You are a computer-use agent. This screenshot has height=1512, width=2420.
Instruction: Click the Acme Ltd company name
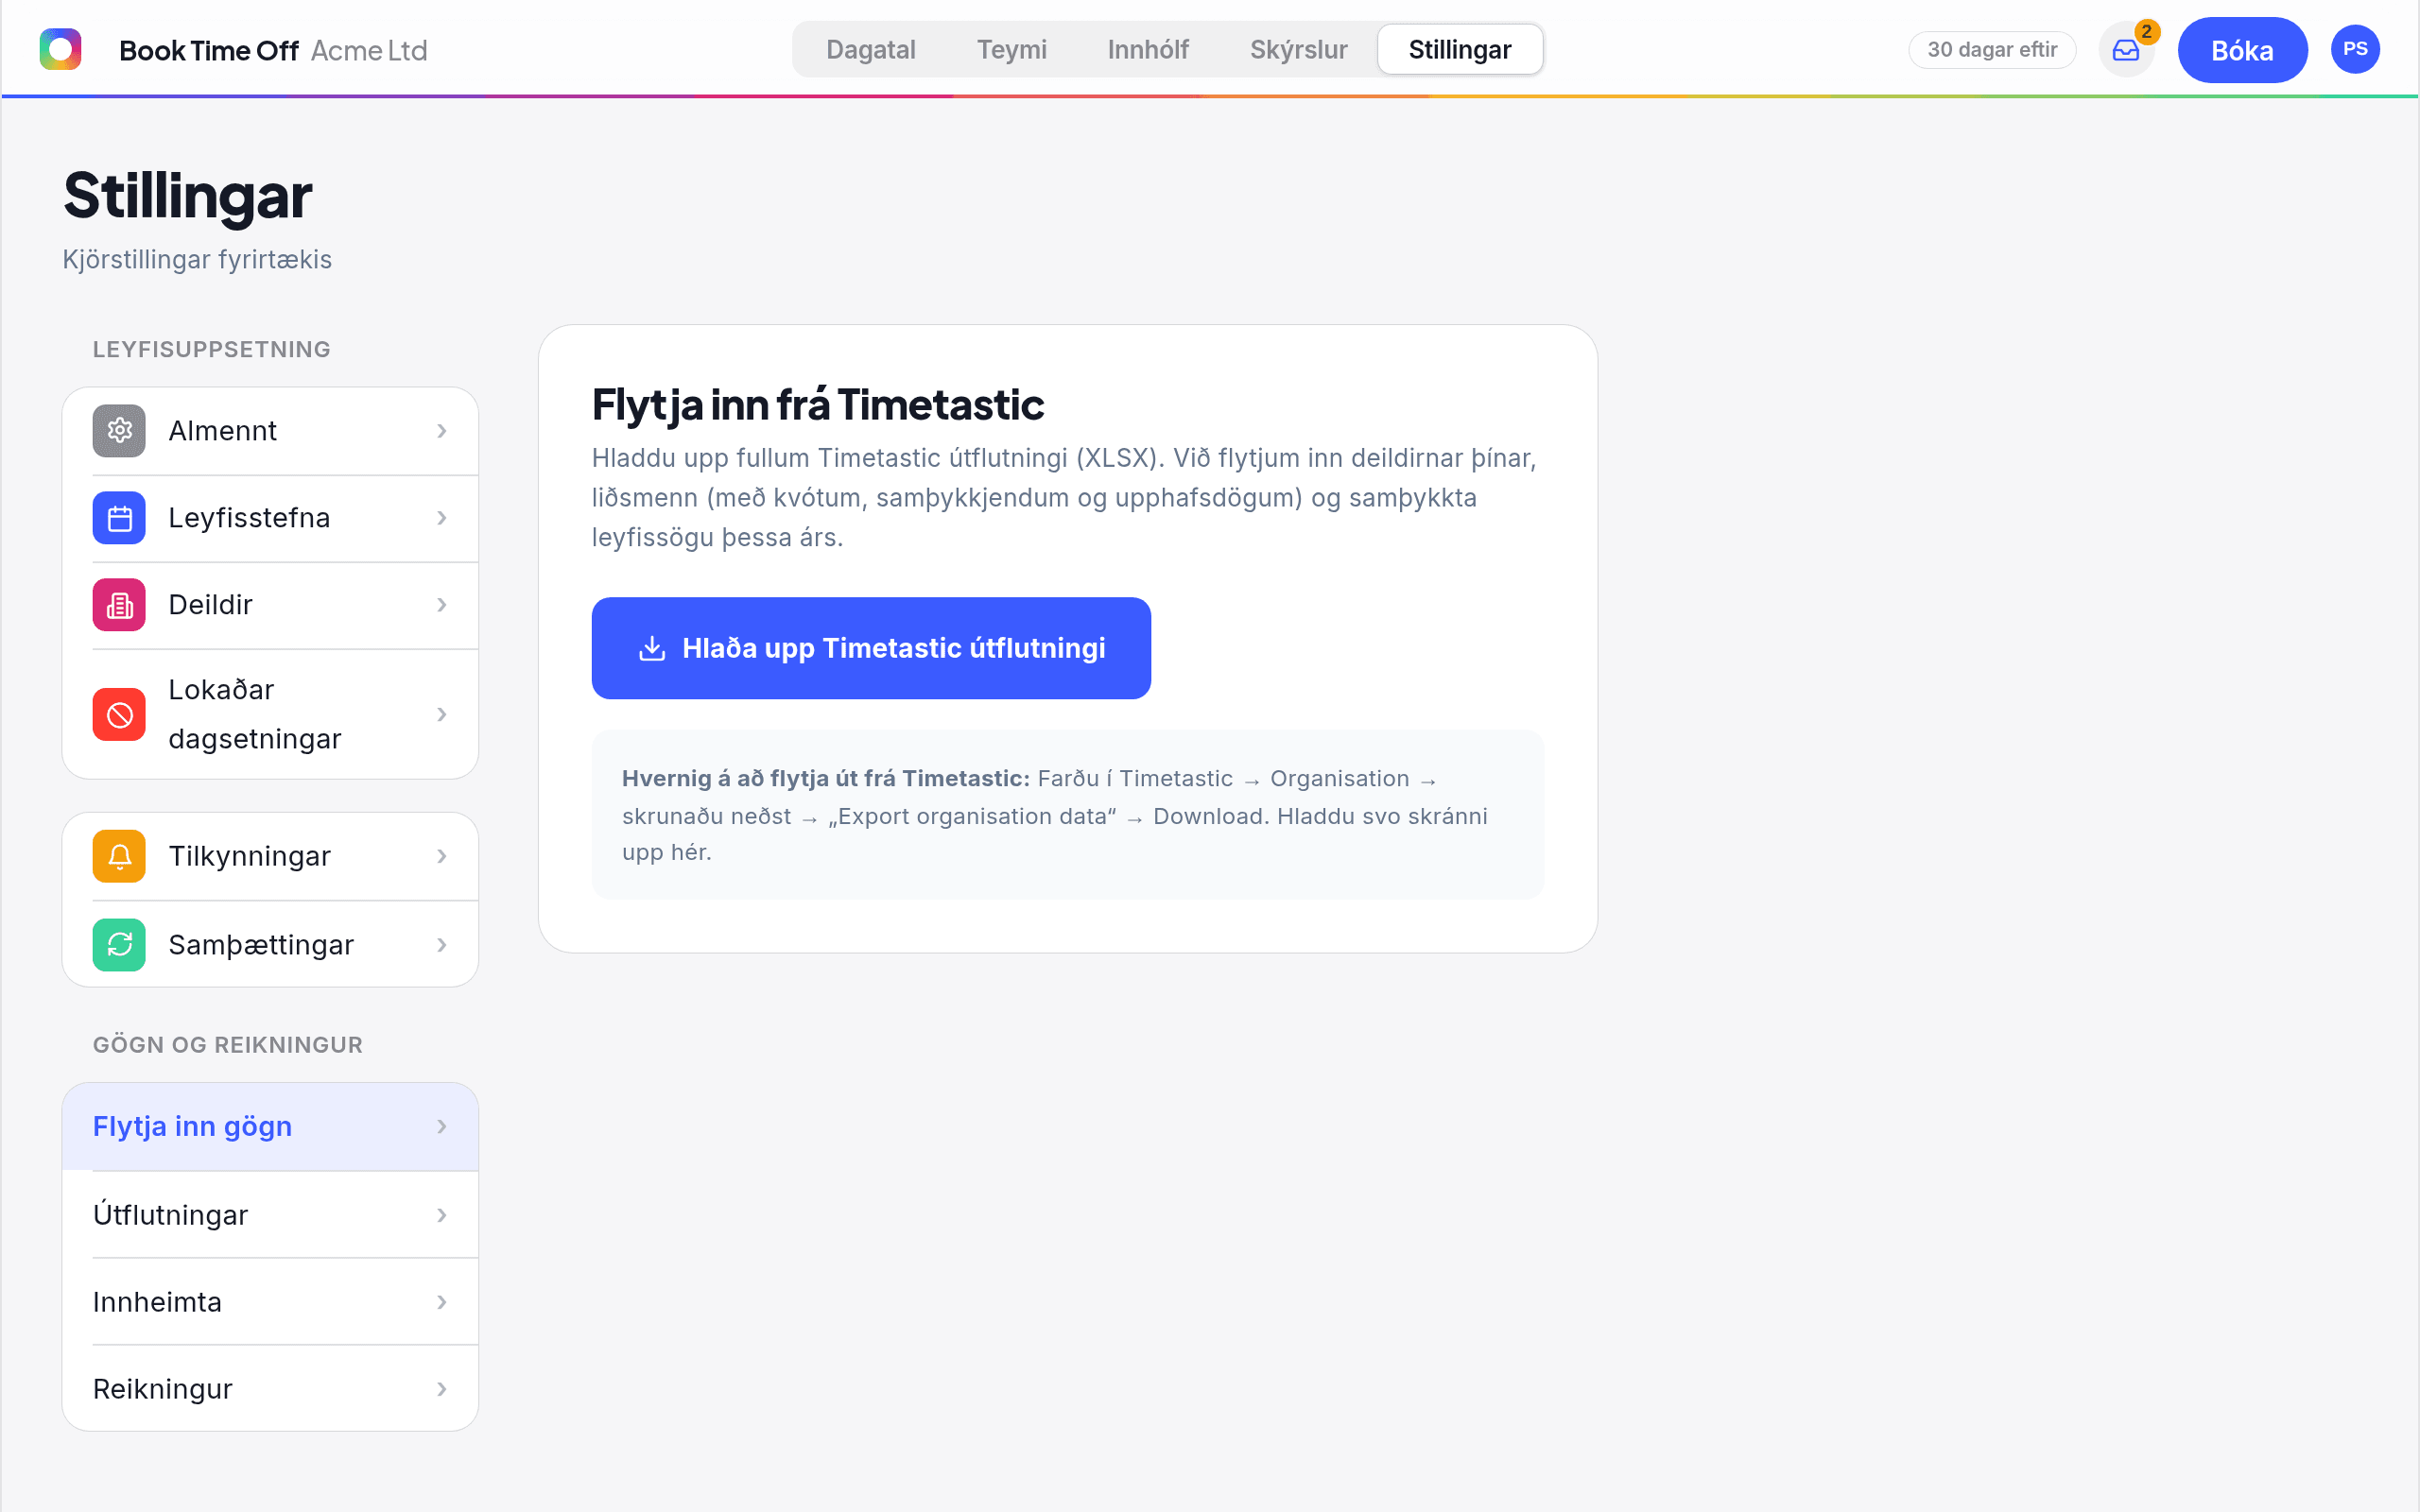click(x=369, y=50)
